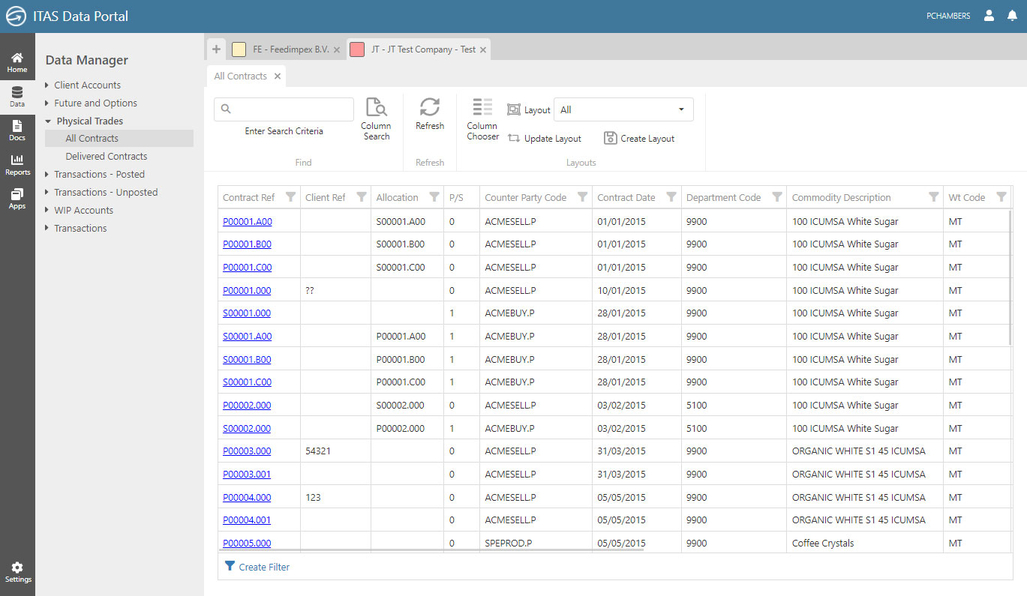
Task: Expand Client Accounts tree node
Action: 47,85
